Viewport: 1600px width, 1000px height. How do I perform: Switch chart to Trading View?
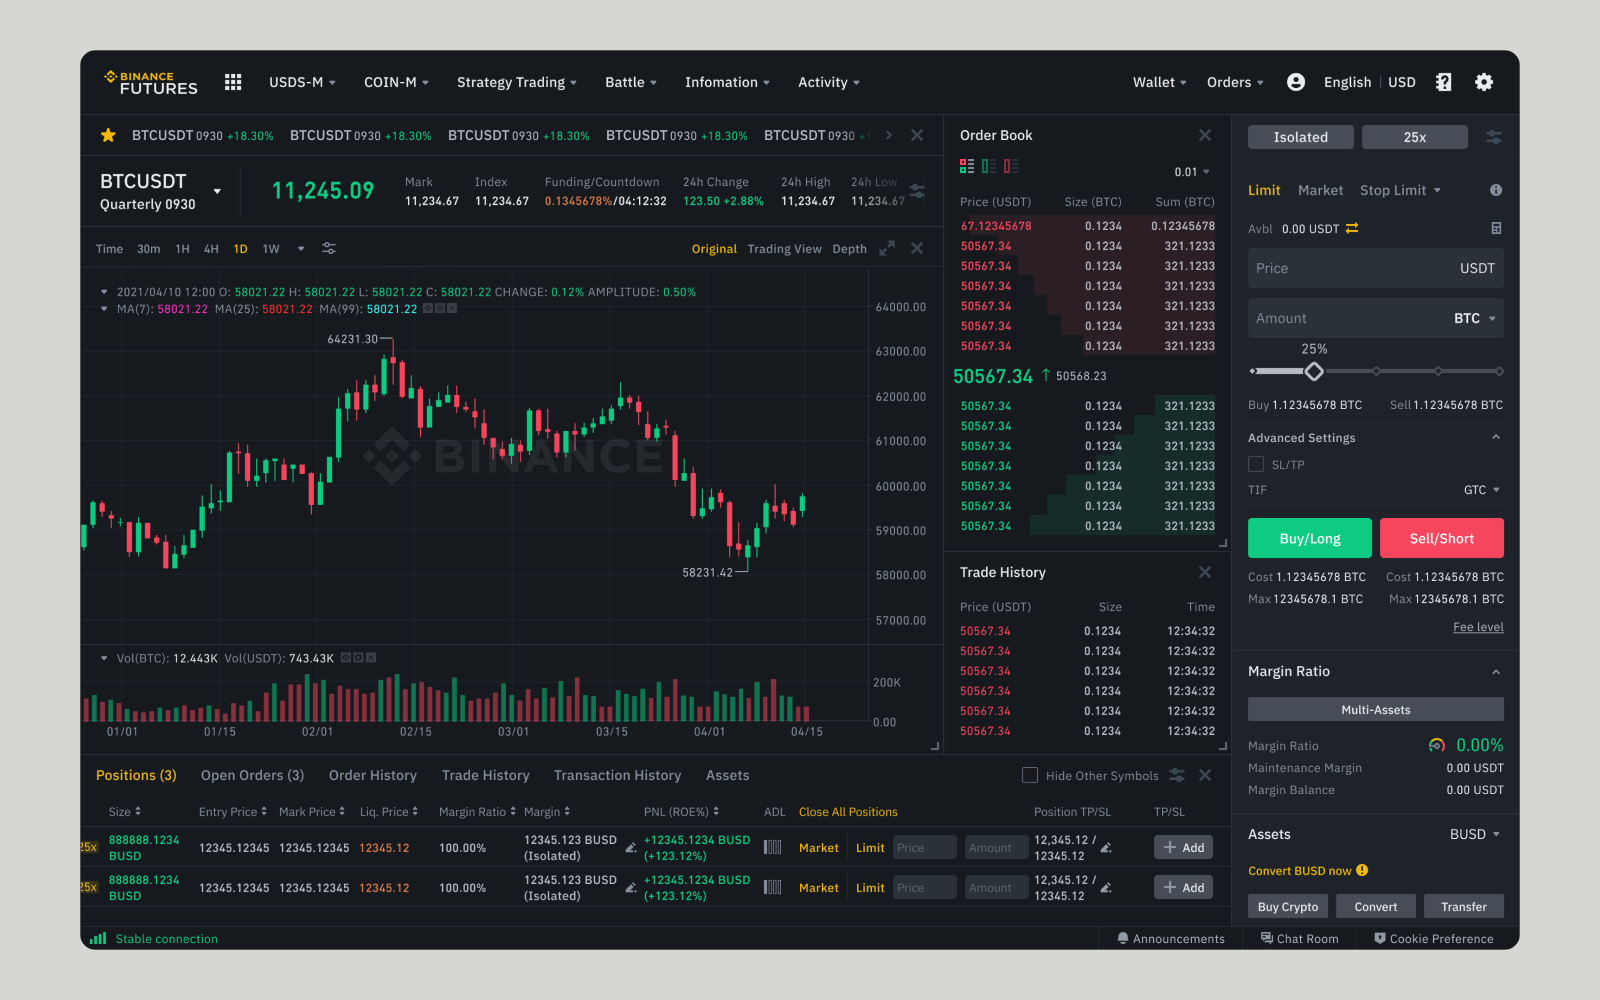click(784, 249)
